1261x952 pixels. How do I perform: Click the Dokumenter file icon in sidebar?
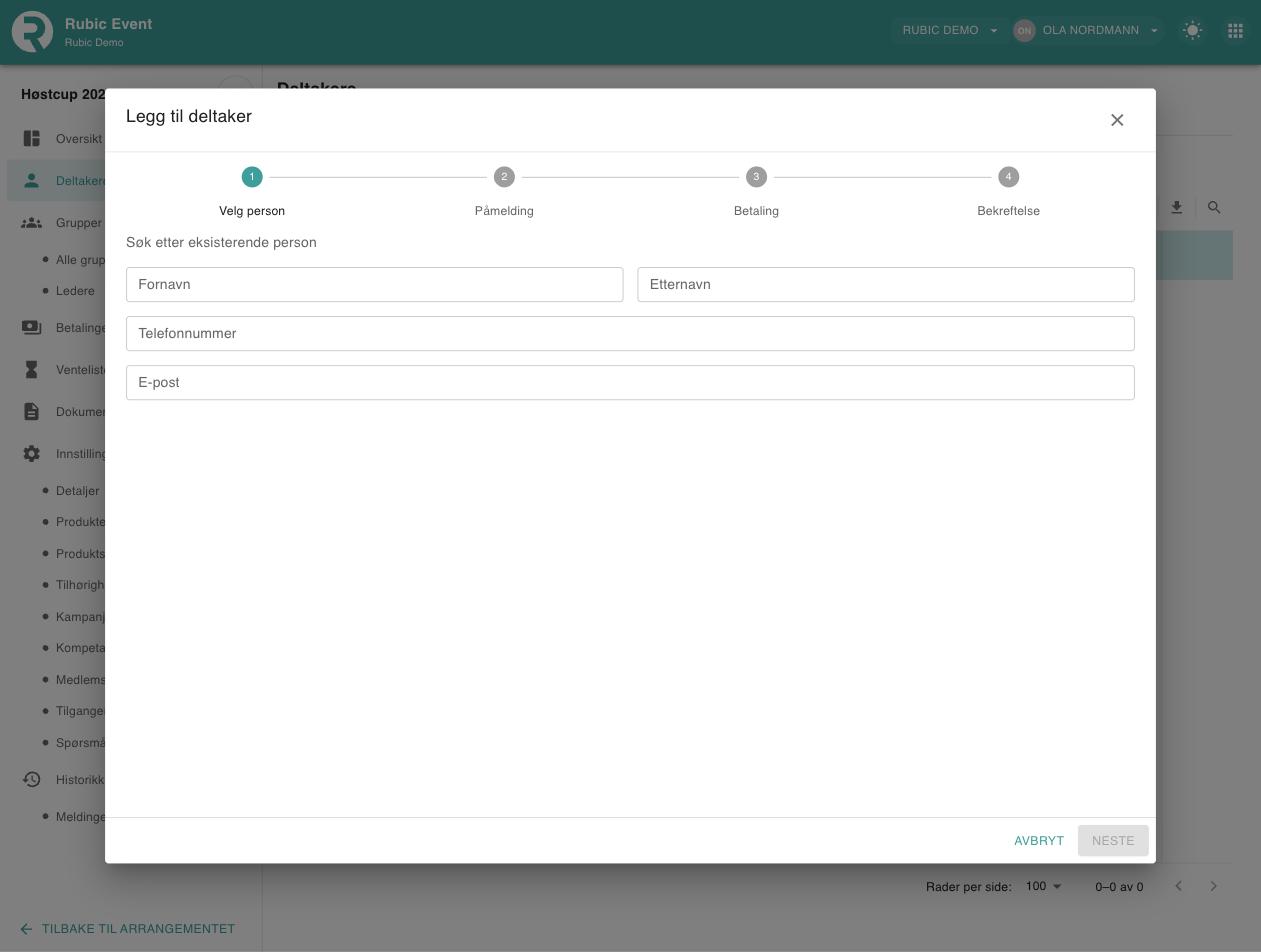point(32,411)
